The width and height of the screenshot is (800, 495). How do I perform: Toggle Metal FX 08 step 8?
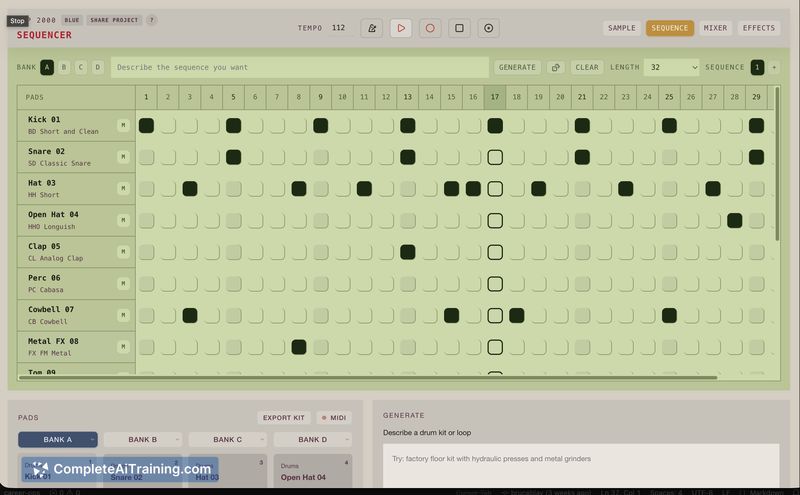coord(299,347)
